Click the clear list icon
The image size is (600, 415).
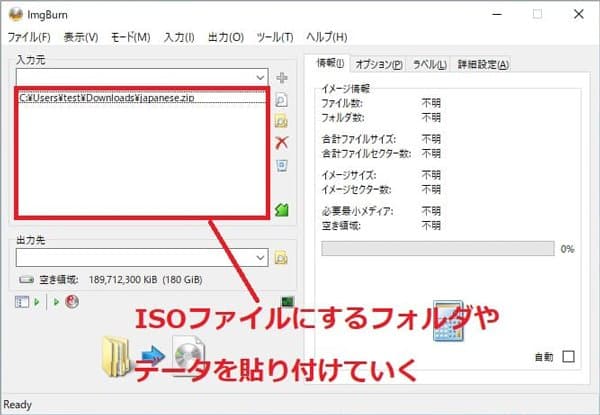282,164
